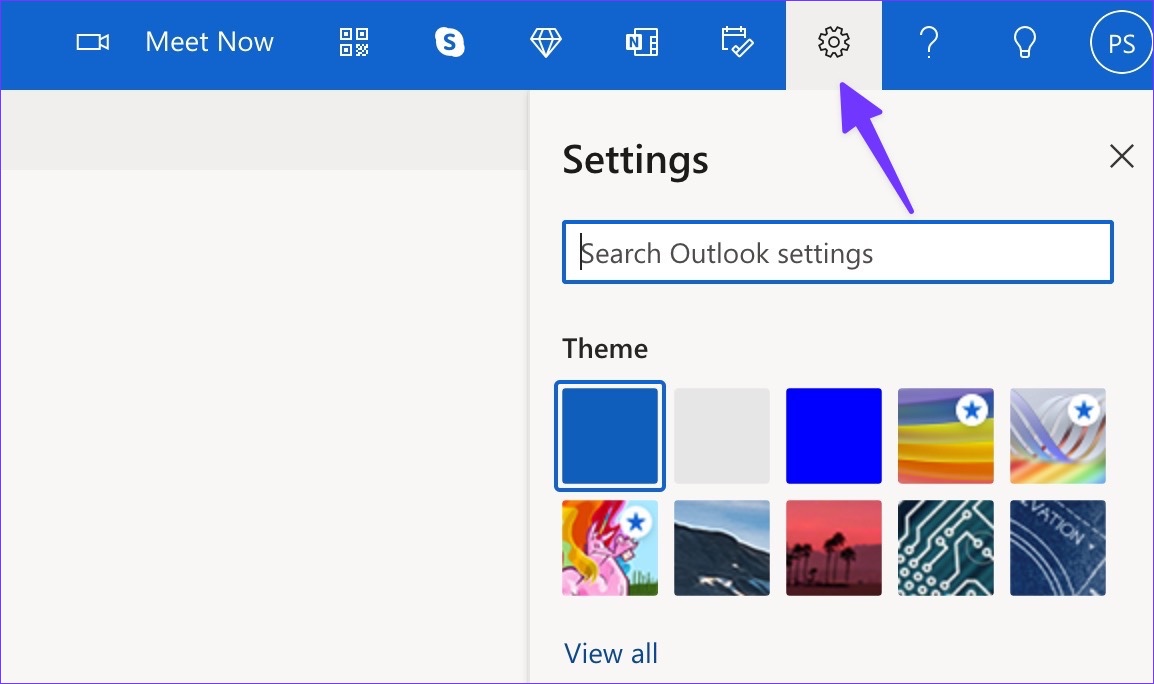Close the Settings panel
Viewport: 1154px width, 684px height.
coord(1121,156)
